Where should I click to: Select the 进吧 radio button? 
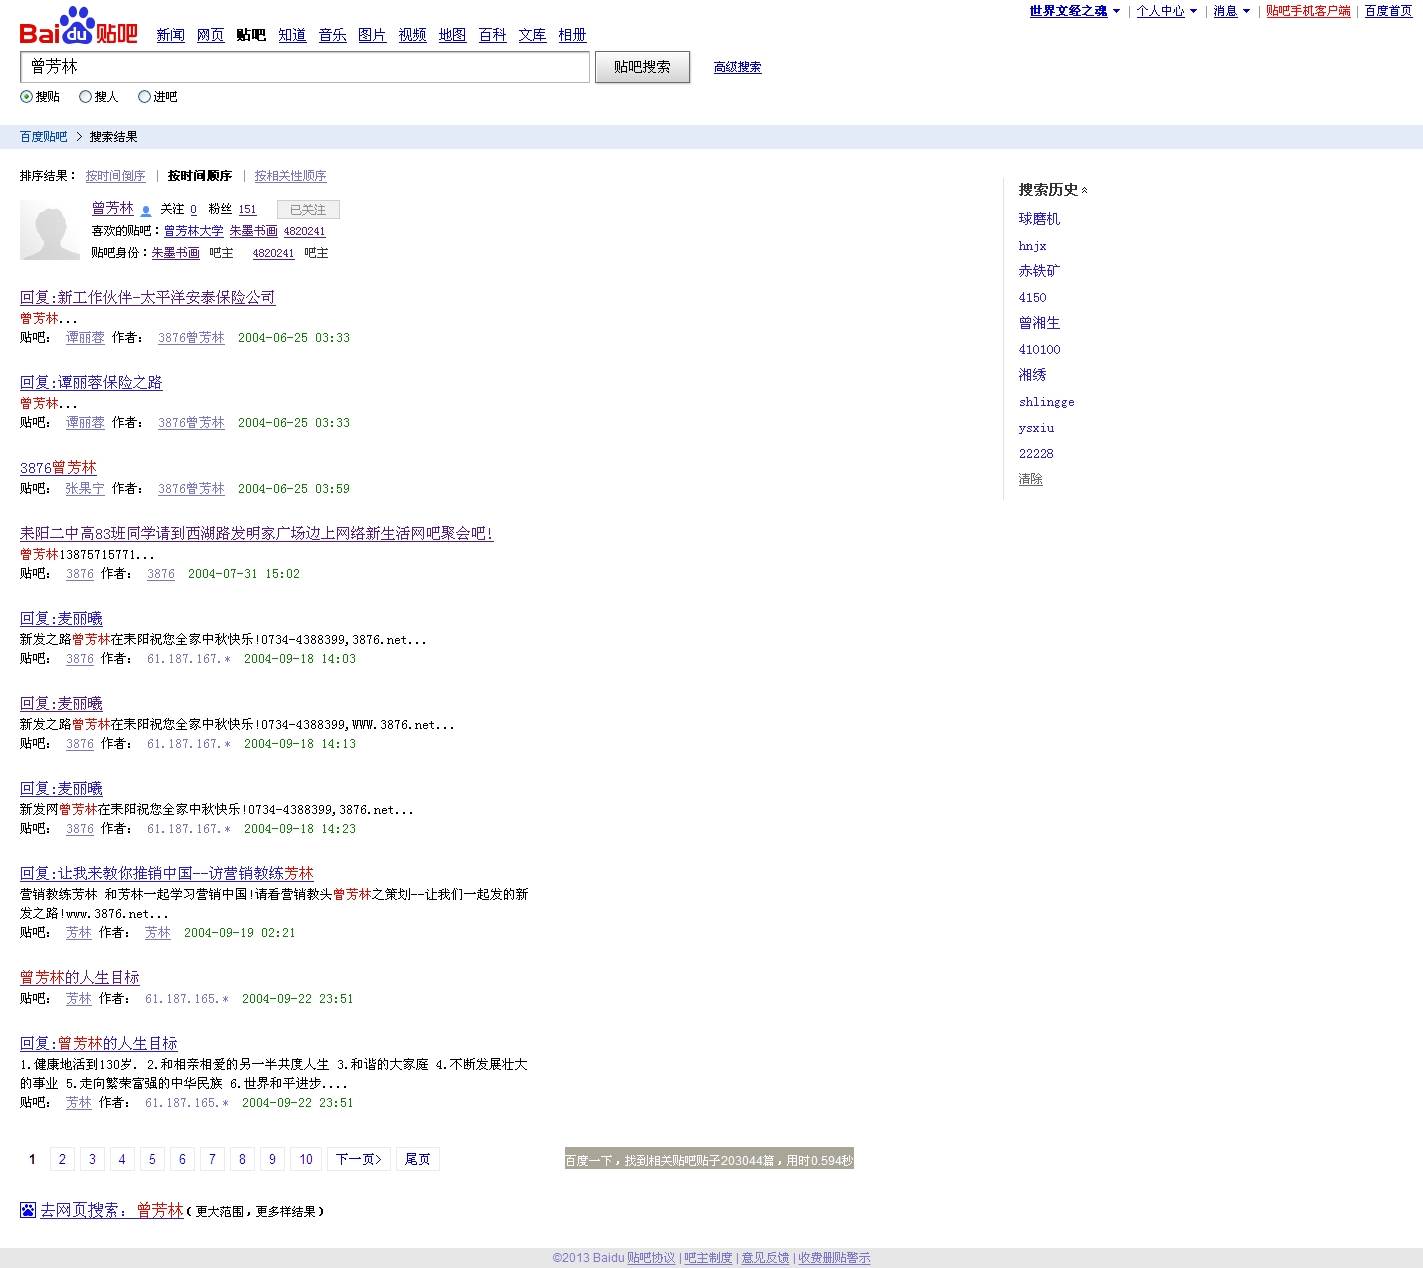(x=144, y=97)
